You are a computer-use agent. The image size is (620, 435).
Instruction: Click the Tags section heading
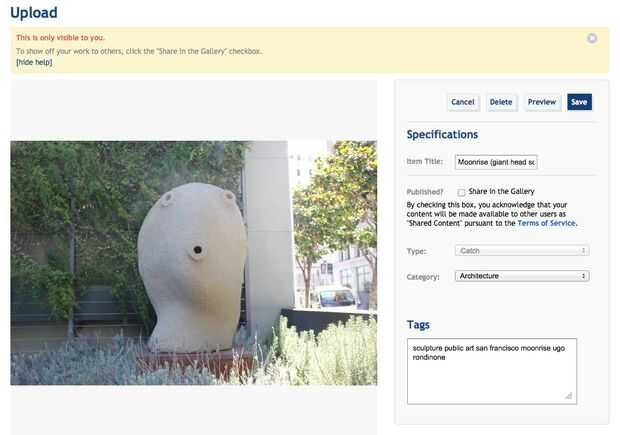pos(418,325)
